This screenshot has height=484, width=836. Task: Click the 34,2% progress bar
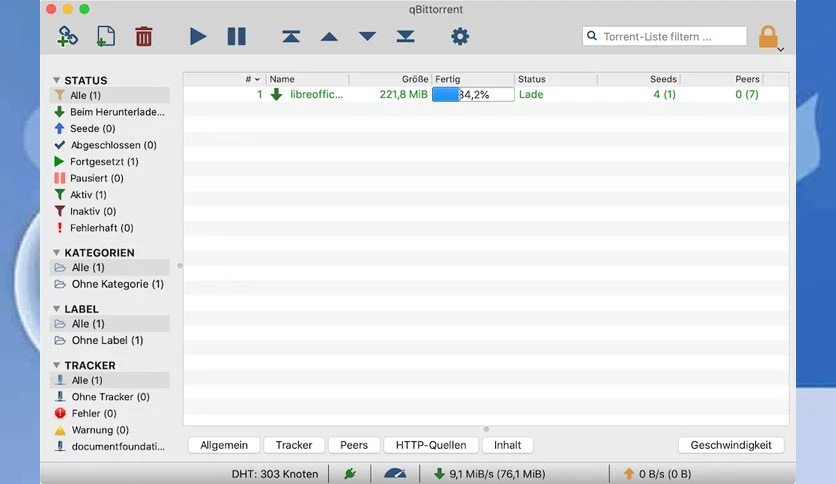tap(473, 94)
